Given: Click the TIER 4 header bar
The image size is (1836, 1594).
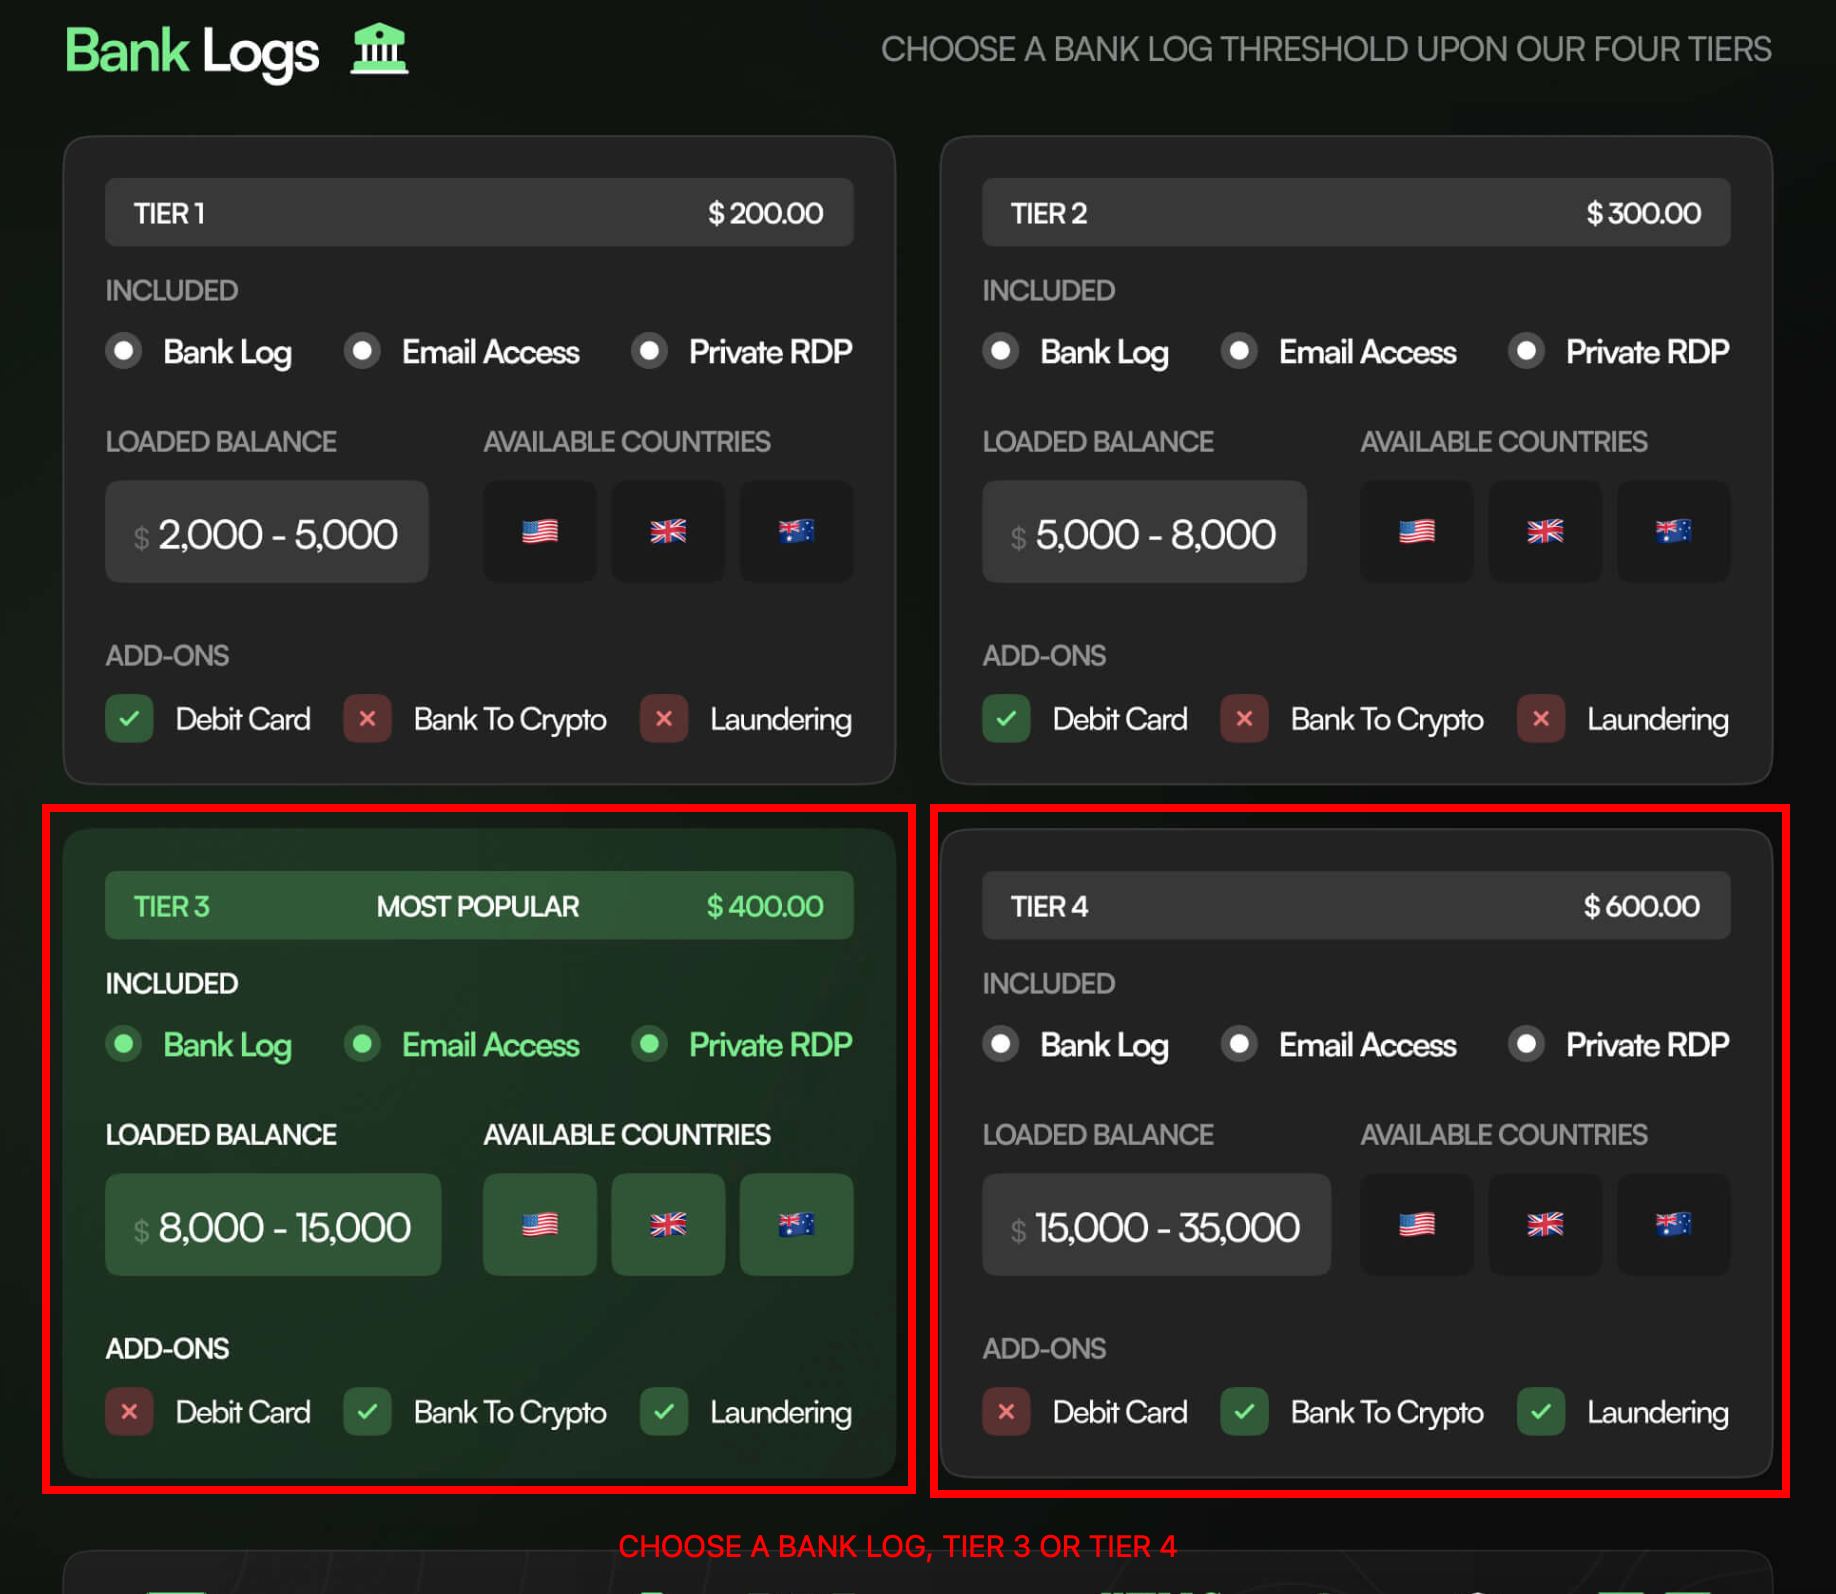Looking at the screenshot, I should (1356, 905).
